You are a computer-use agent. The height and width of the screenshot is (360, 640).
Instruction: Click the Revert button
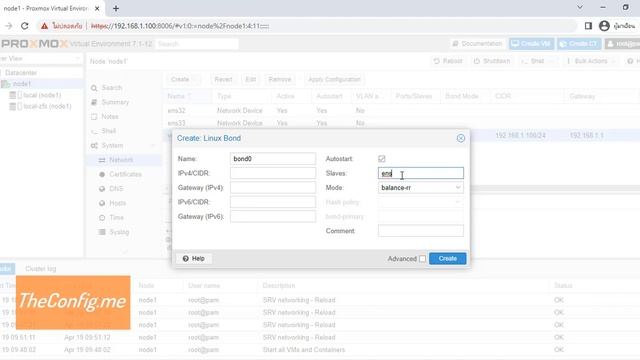coord(223,79)
